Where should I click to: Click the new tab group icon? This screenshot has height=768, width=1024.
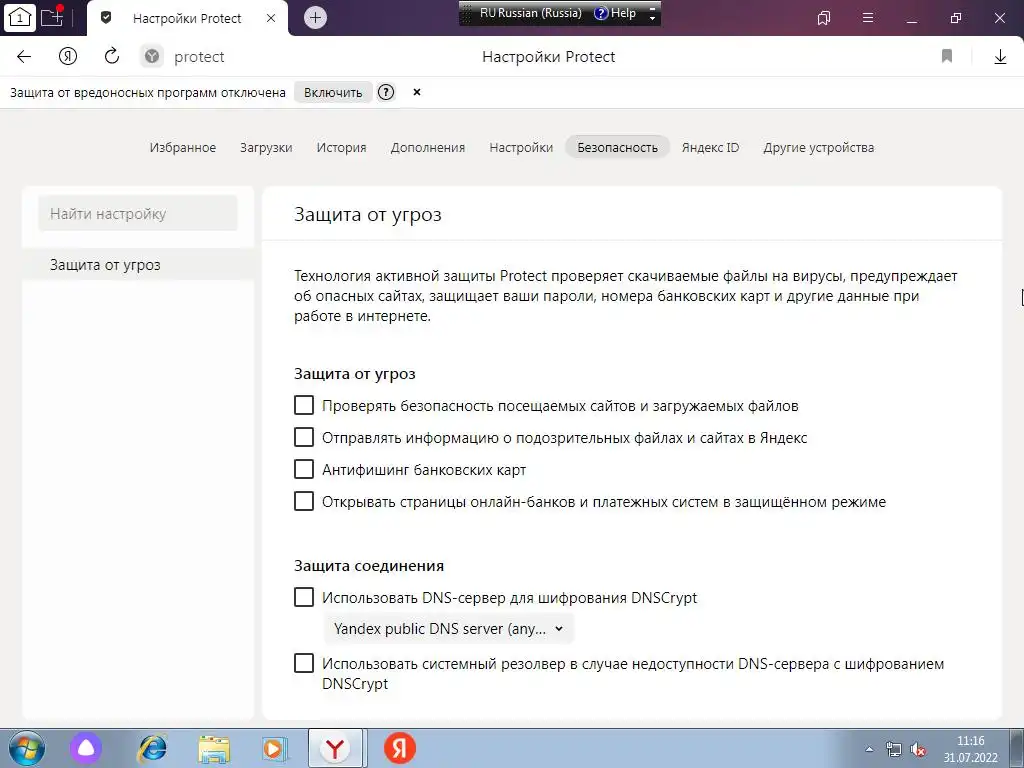(x=52, y=16)
